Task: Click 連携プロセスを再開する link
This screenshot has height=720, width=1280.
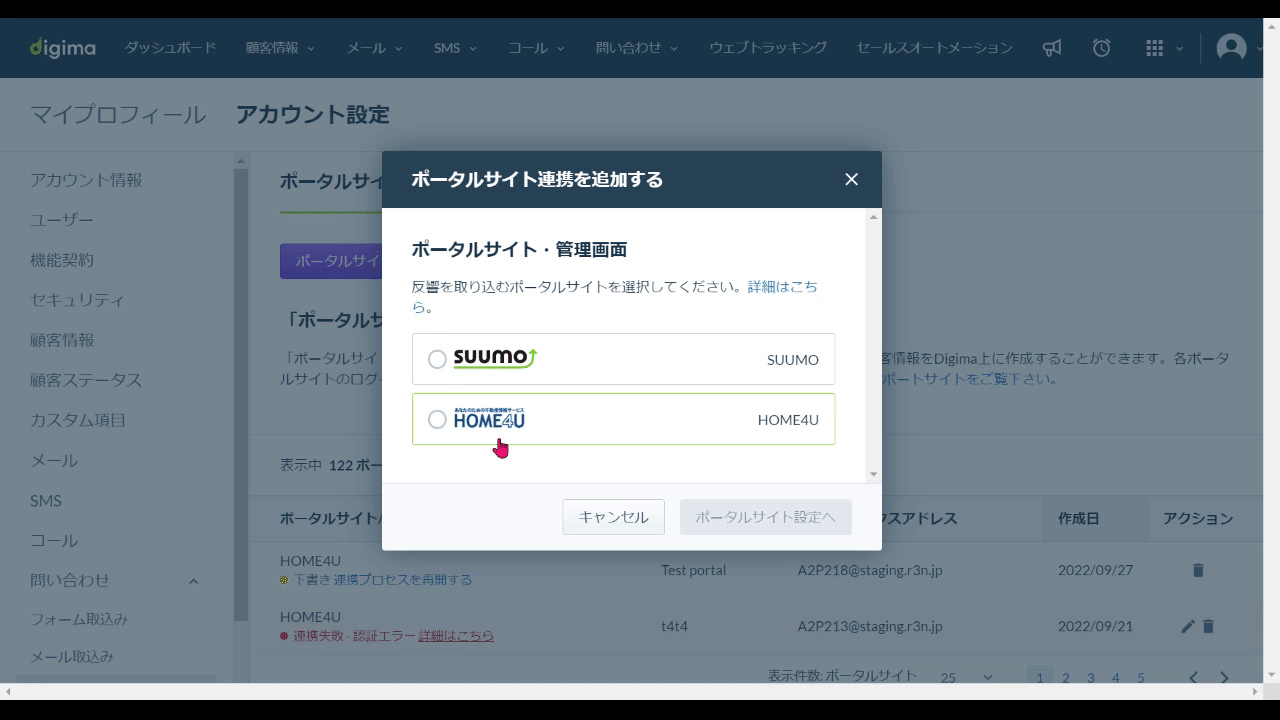Action: [403, 580]
